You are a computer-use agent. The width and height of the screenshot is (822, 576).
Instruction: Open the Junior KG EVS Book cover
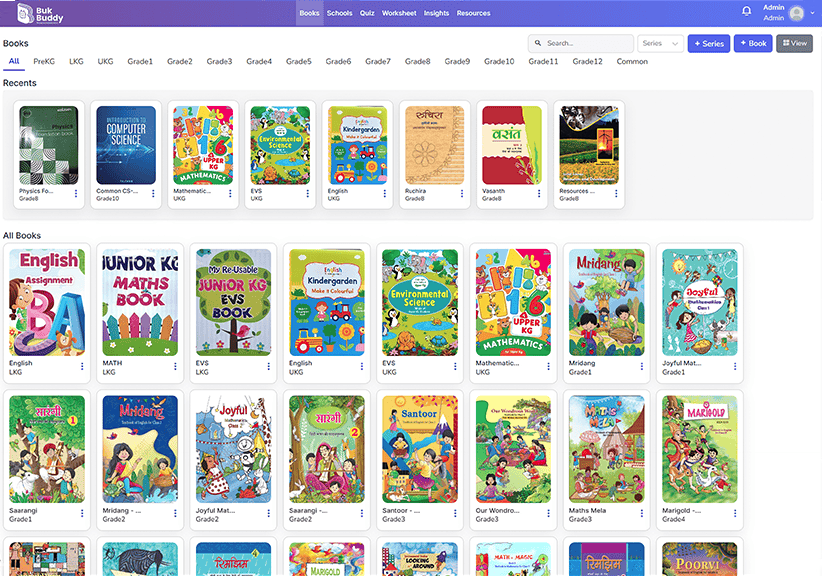(x=233, y=302)
